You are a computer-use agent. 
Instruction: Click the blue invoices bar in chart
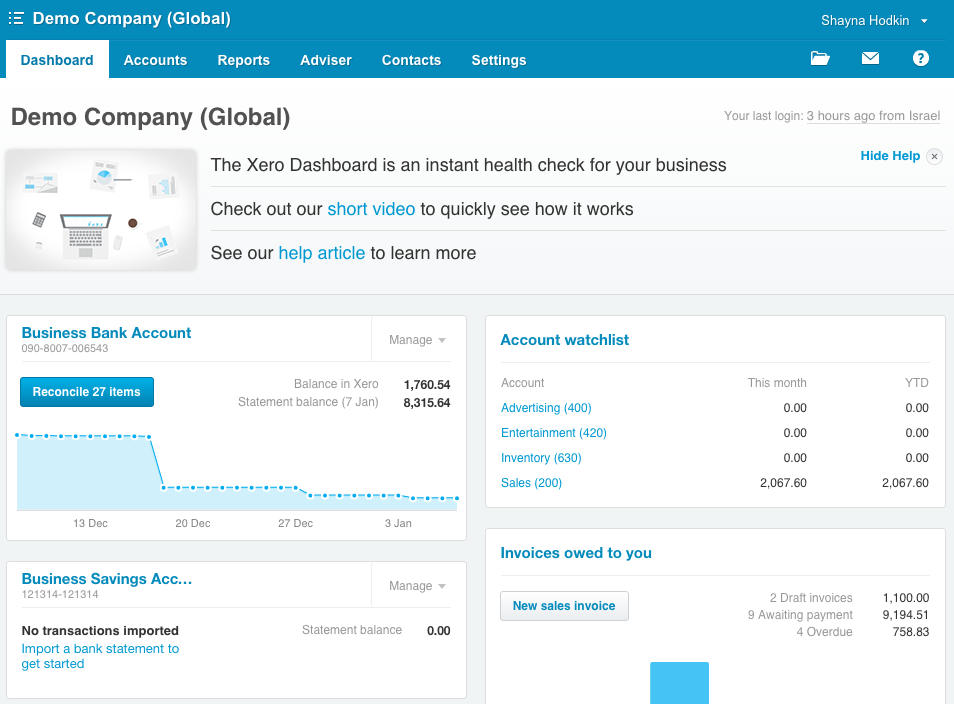[x=680, y=683]
